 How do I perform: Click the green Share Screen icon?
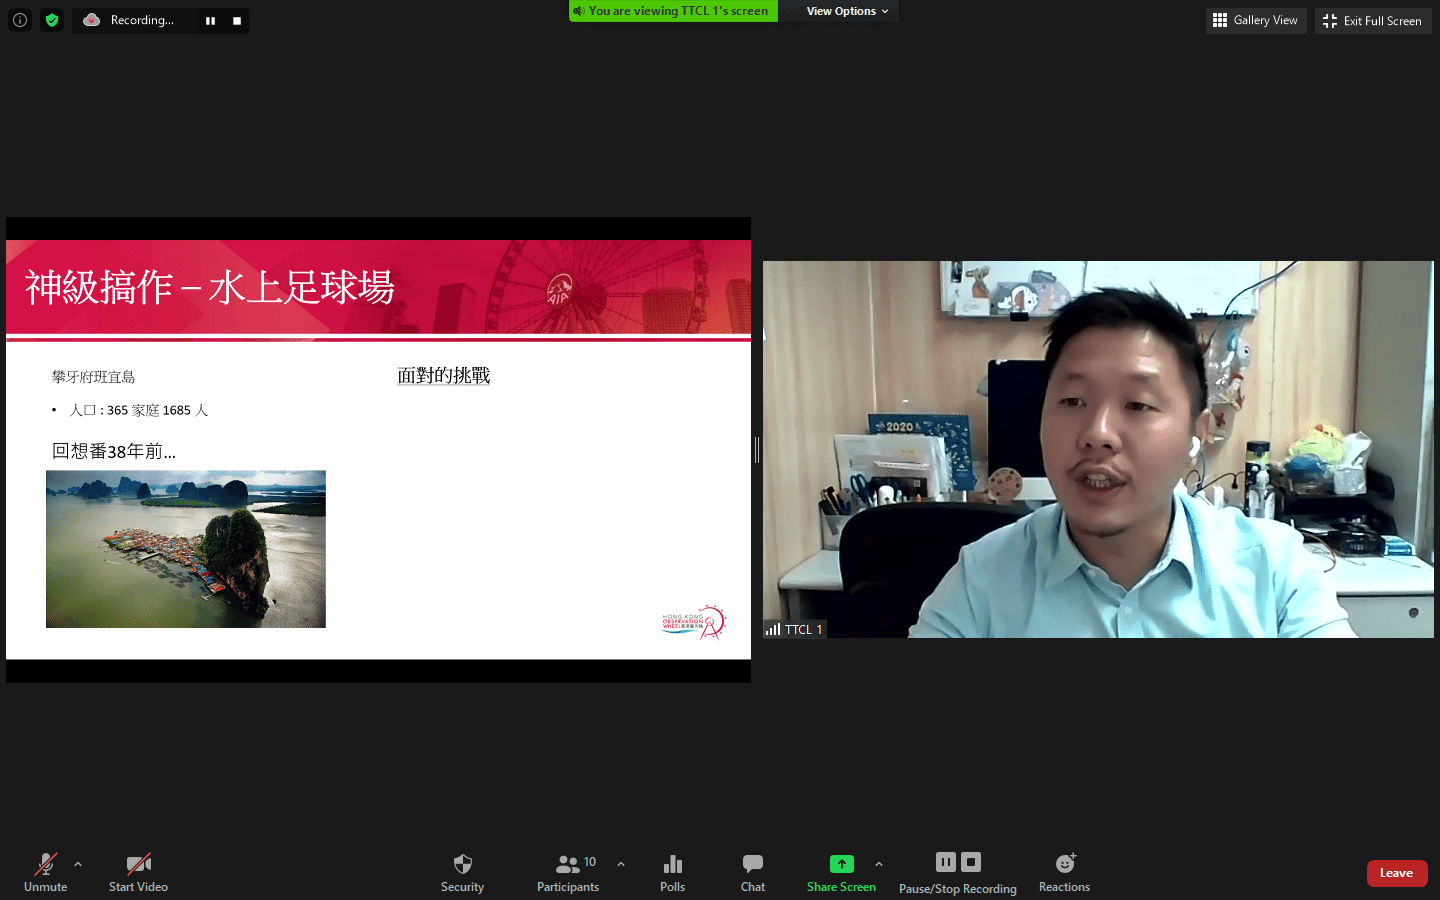coord(841,864)
